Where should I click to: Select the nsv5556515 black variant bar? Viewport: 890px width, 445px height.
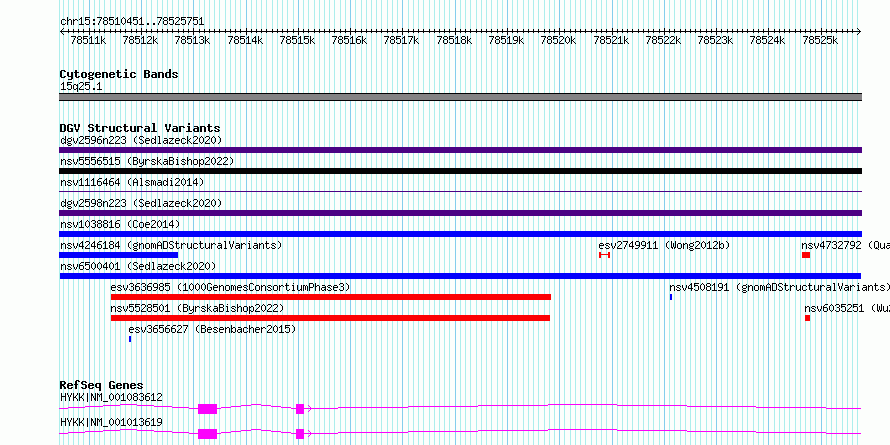[x=460, y=171]
